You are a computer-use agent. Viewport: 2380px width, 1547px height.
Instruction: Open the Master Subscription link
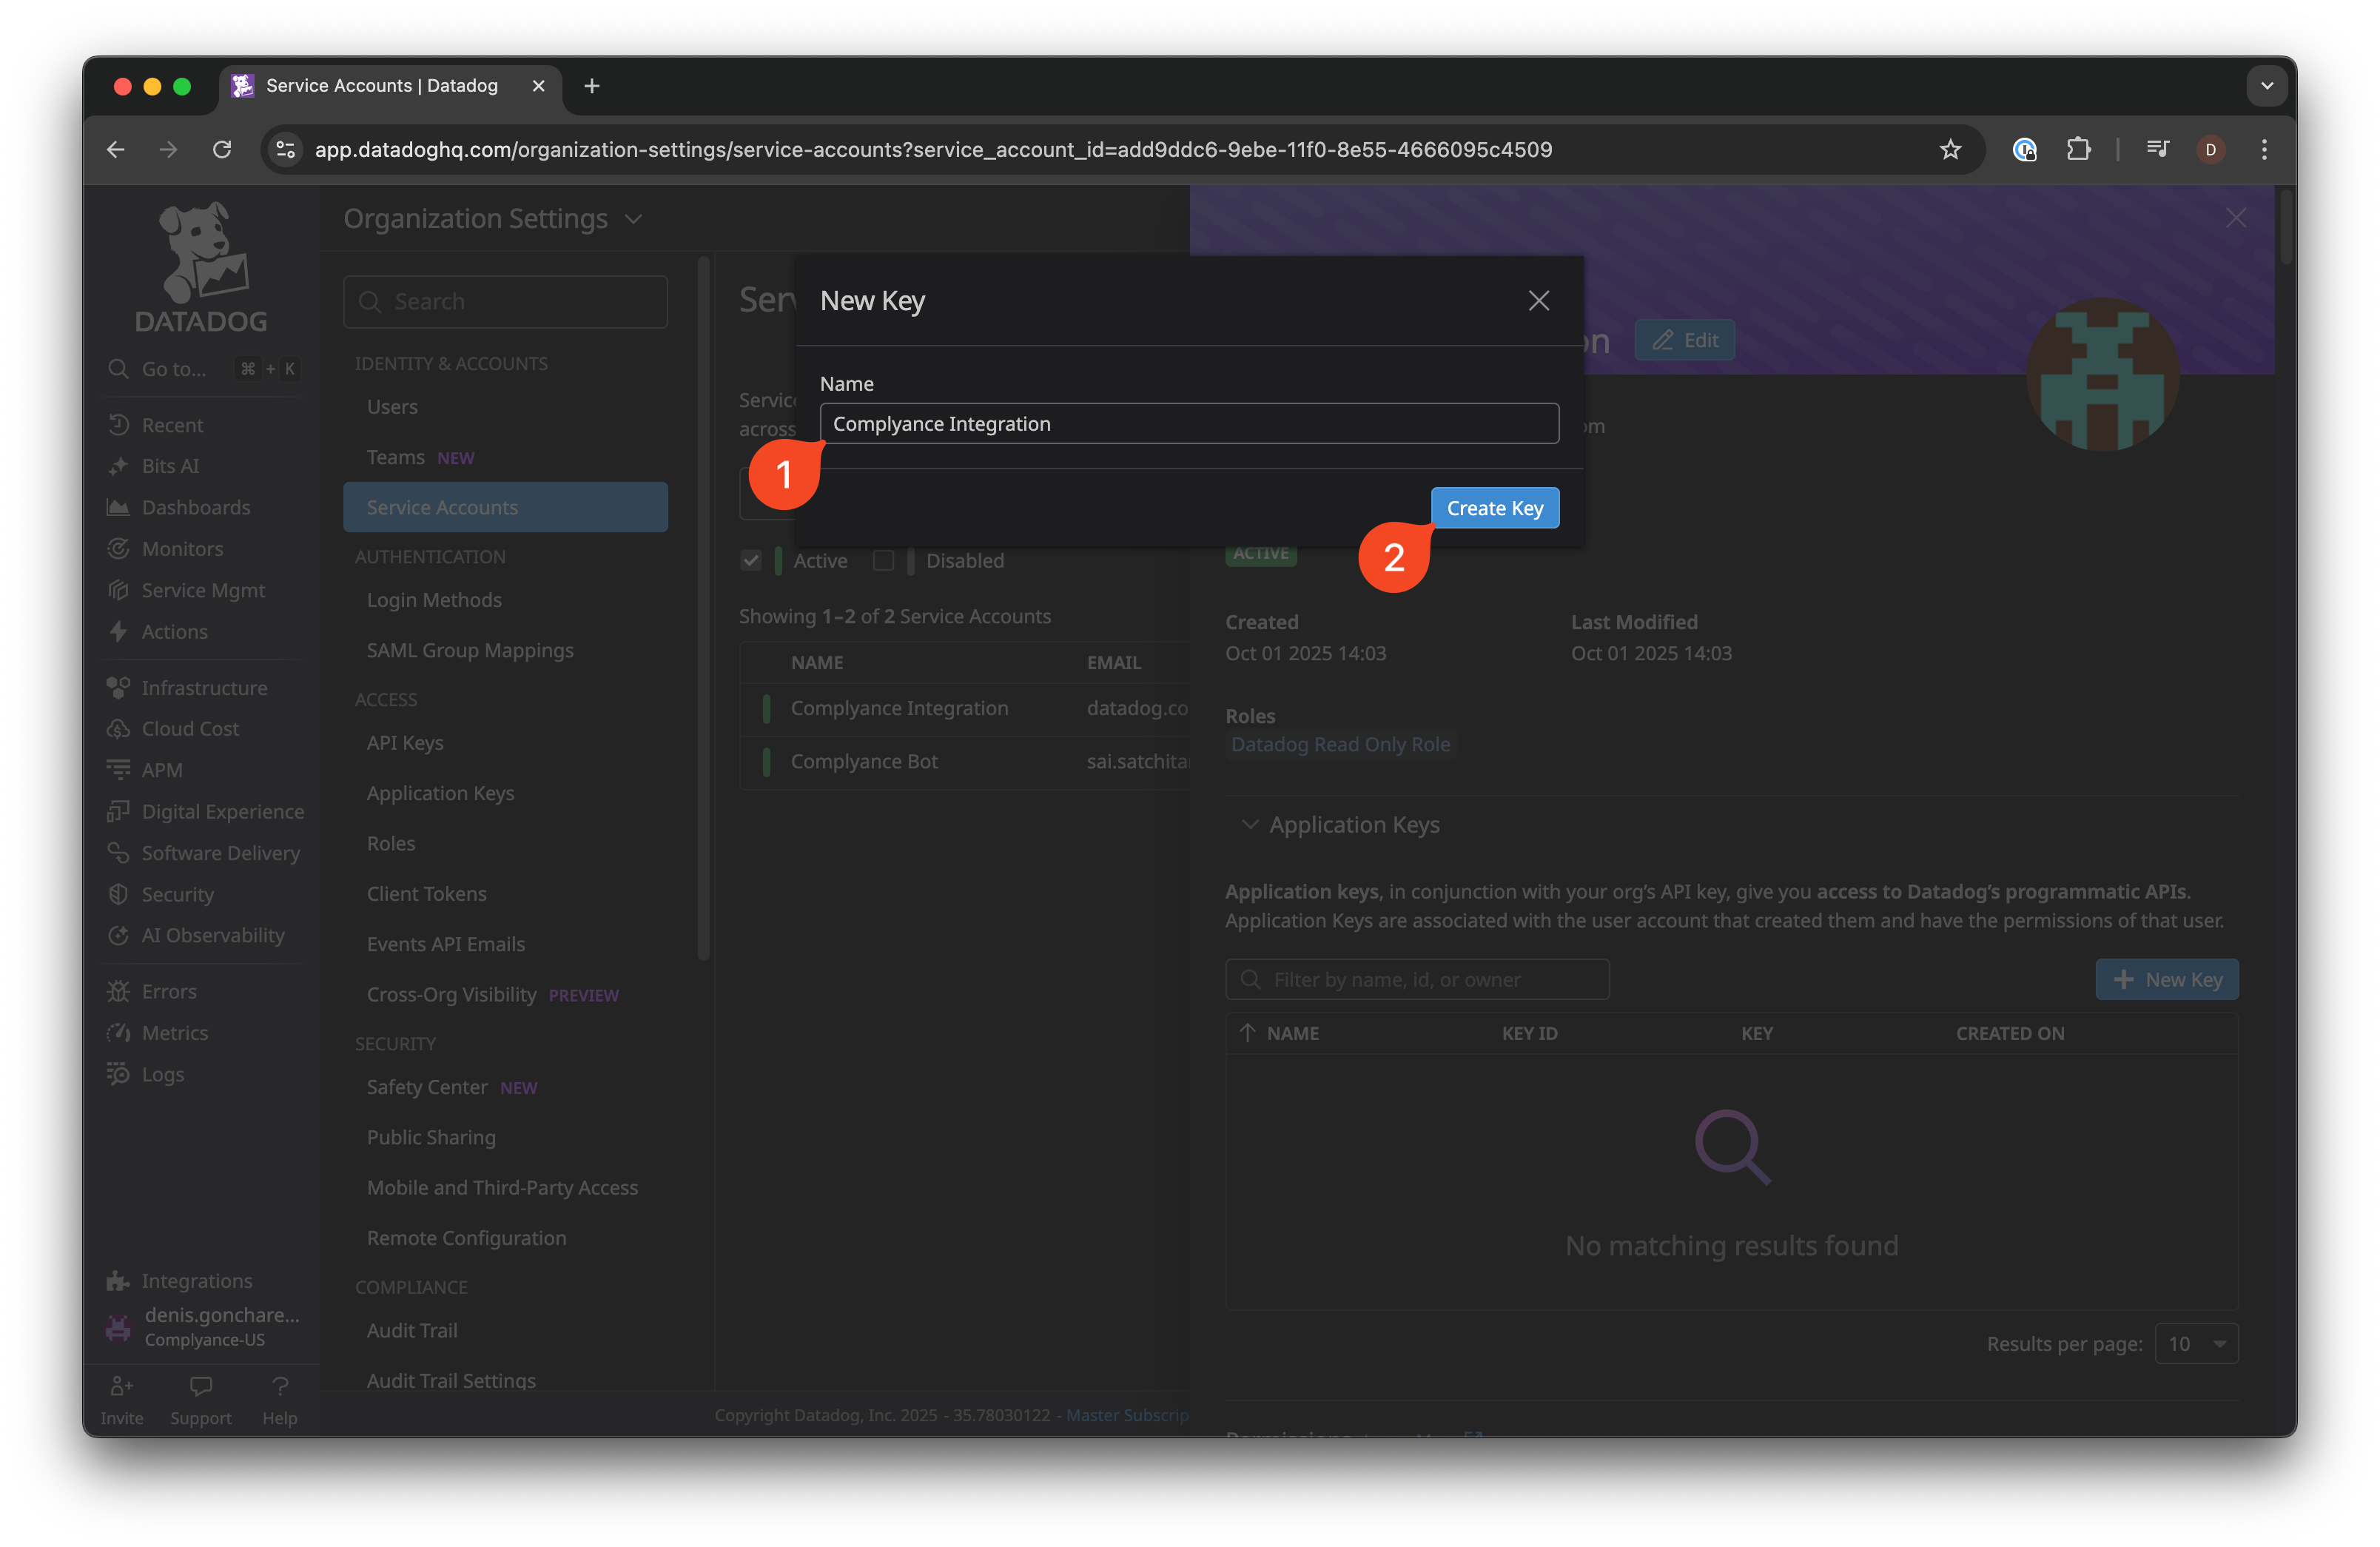point(1126,1415)
